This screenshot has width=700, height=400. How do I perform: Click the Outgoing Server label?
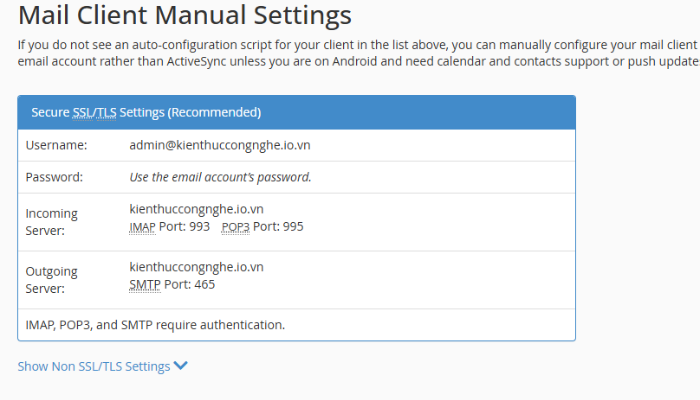pyautogui.click(x=52, y=280)
